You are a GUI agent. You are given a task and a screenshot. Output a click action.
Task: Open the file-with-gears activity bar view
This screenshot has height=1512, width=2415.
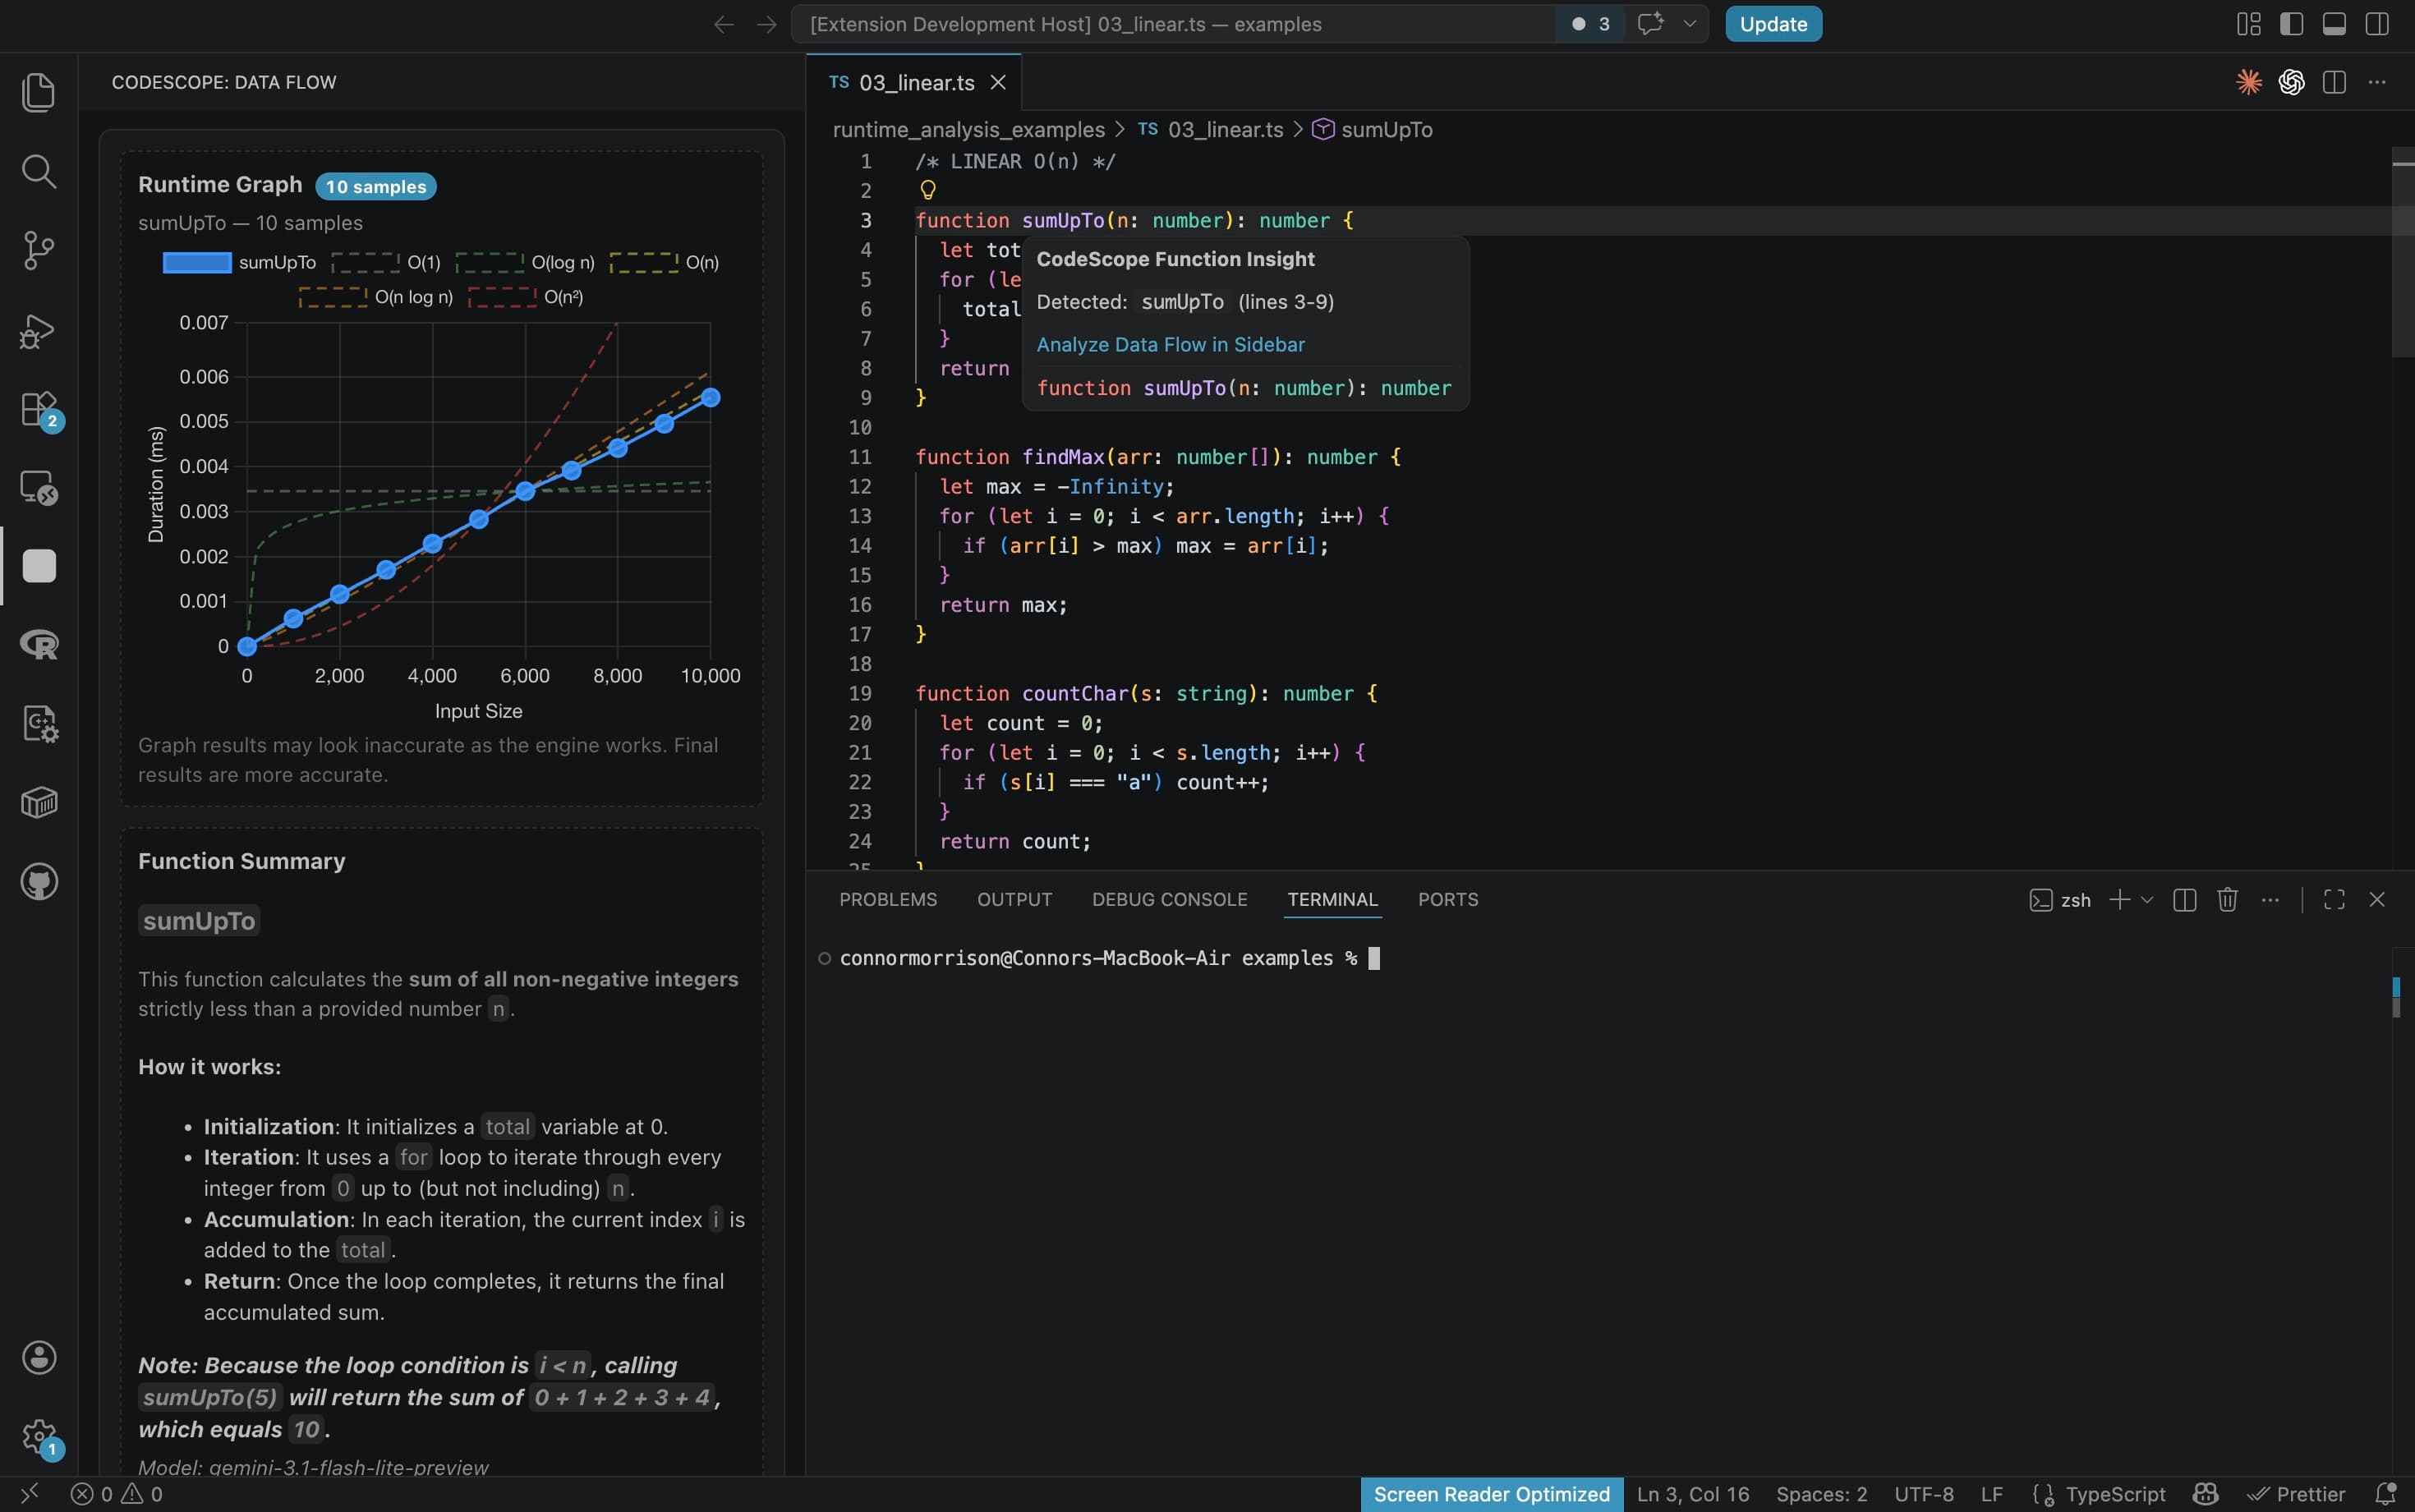[x=39, y=724]
